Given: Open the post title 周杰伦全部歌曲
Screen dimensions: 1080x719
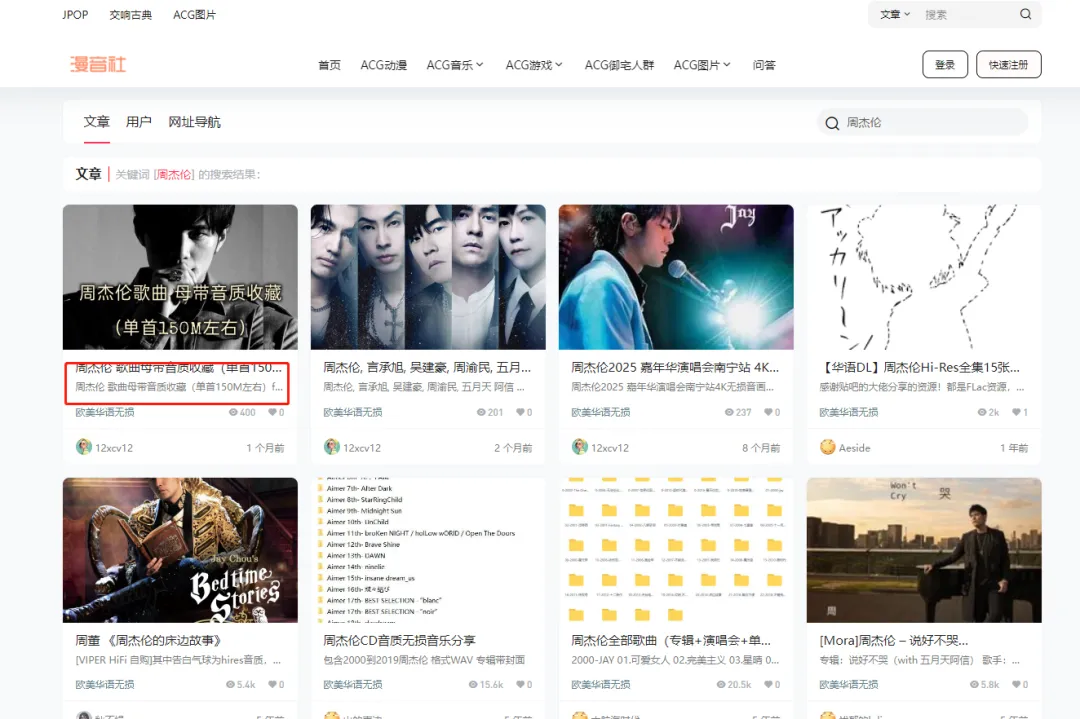Looking at the screenshot, I should point(671,640).
